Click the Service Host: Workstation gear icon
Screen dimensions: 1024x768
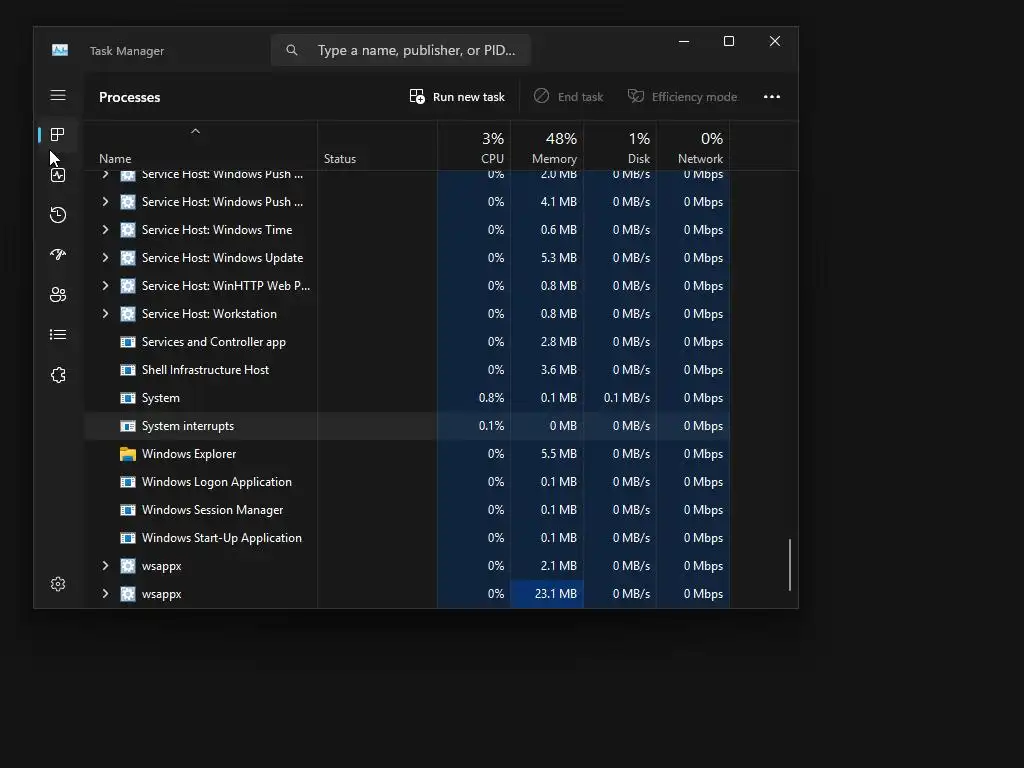pos(128,313)
